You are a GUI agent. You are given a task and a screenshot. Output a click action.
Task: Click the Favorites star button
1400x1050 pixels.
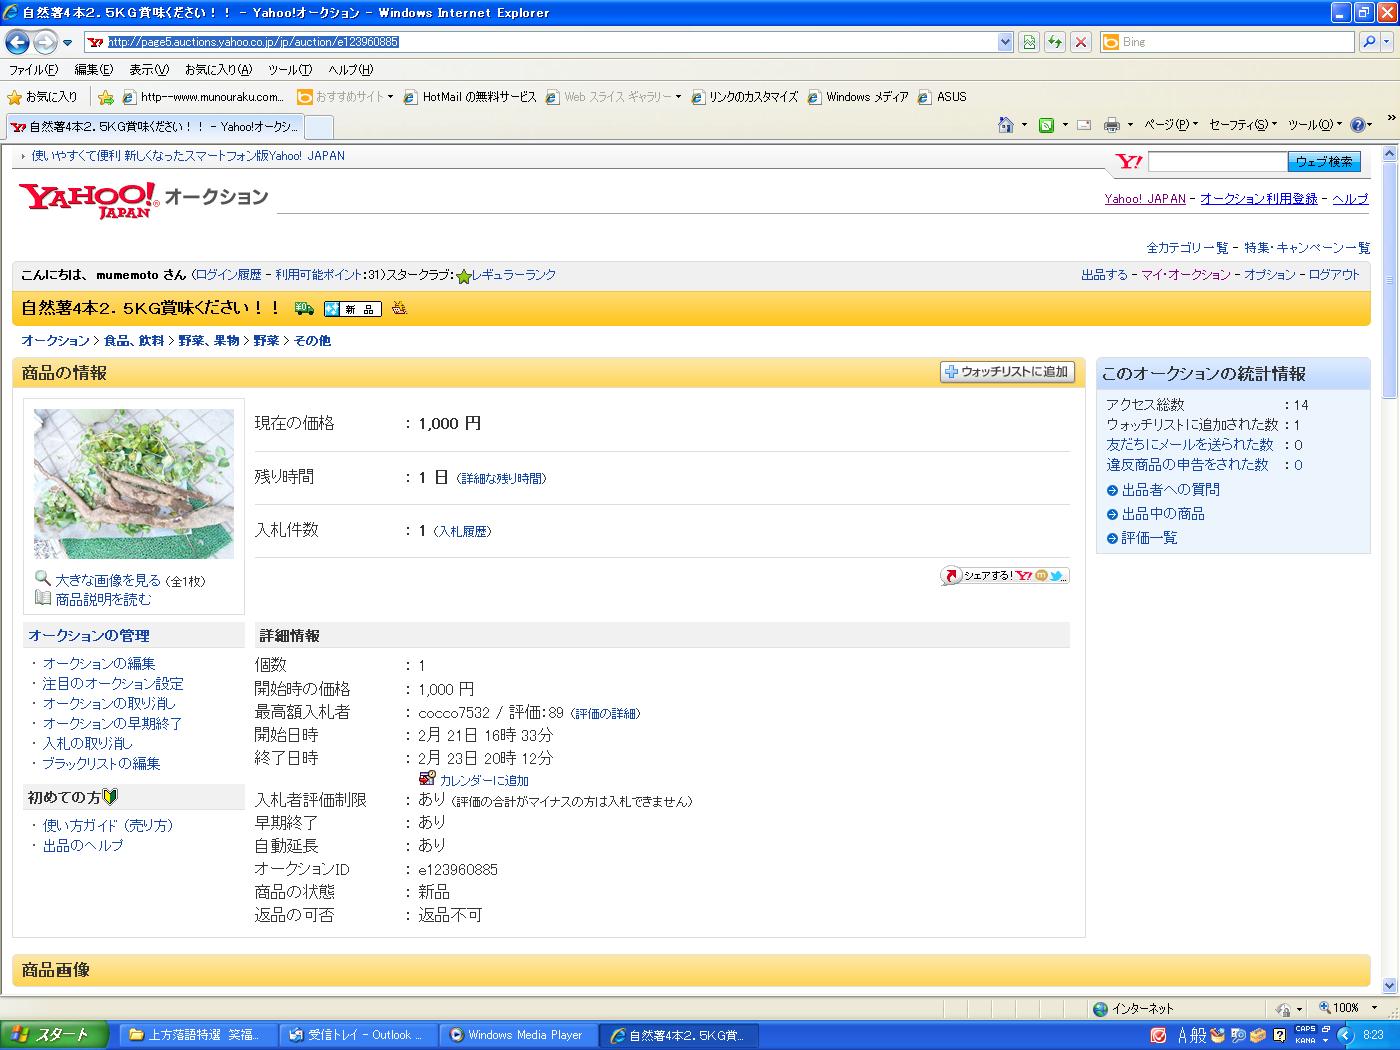[42, 97]
